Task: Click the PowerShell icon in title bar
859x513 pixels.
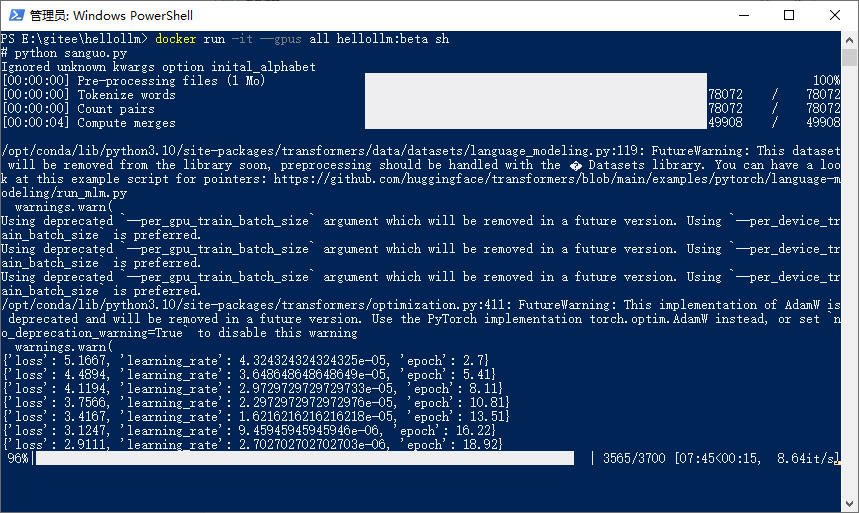Action: coord(17,15)
